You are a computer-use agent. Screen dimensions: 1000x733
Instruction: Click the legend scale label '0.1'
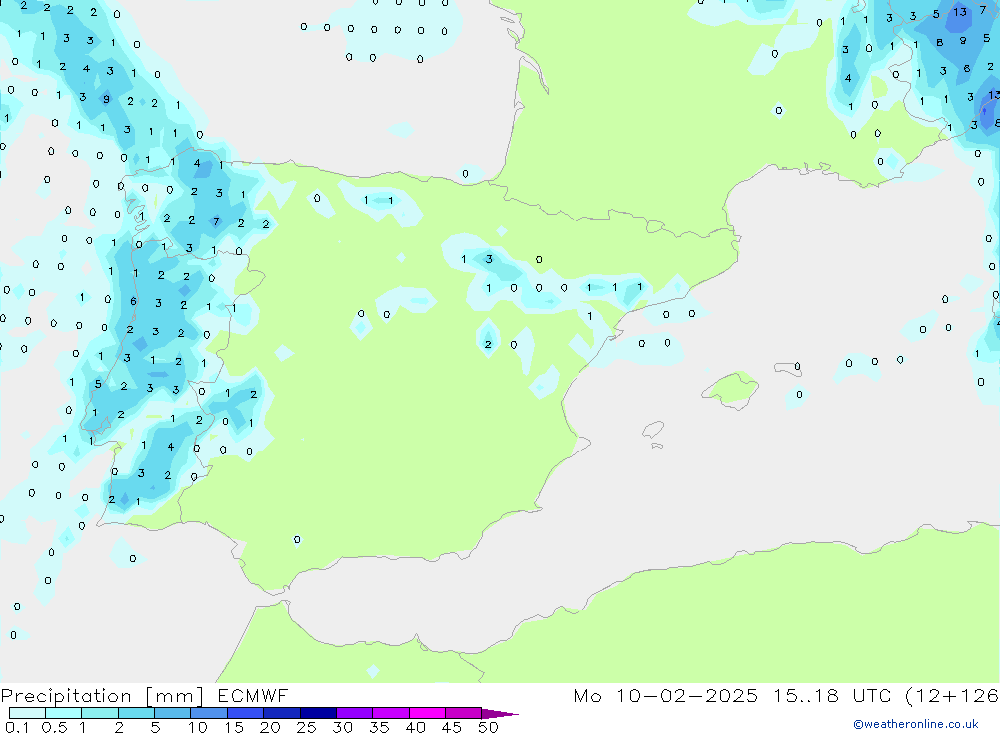coord(17,727)
